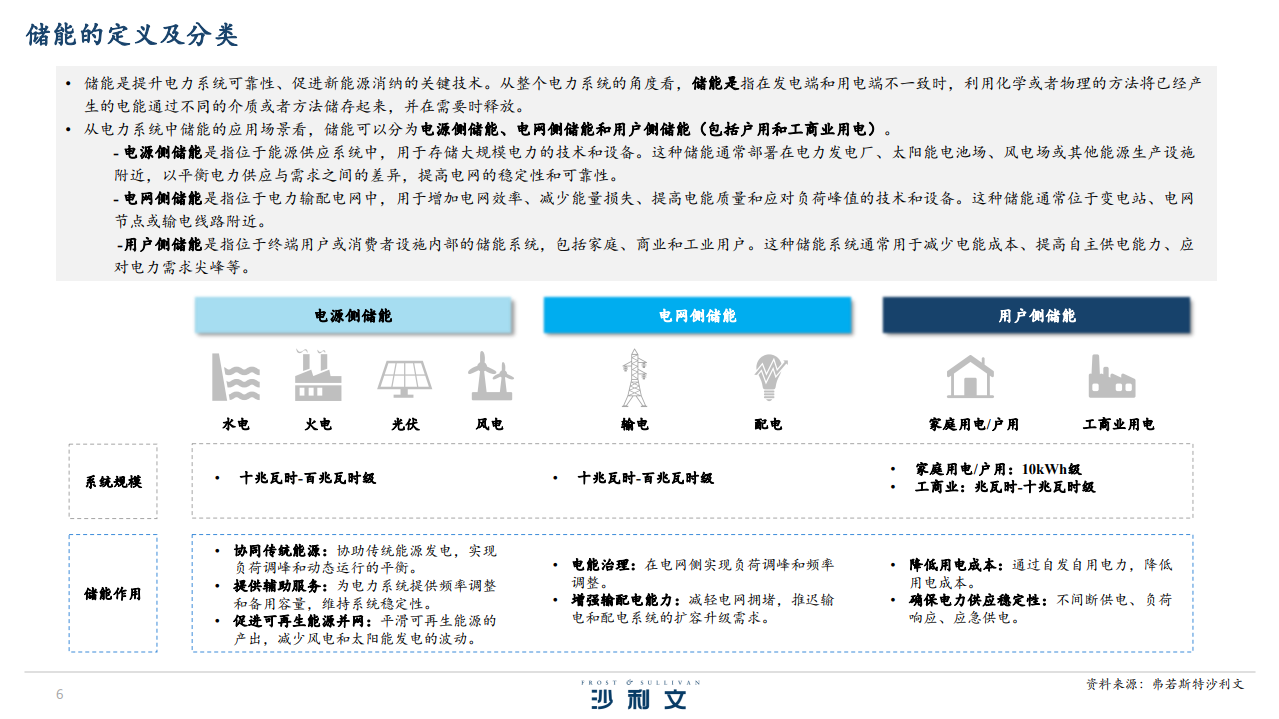Select the dark navy 用户侧储能 header box
Screen dimensions: 1279x719
pyautogui.click(x=1036, y=315)
